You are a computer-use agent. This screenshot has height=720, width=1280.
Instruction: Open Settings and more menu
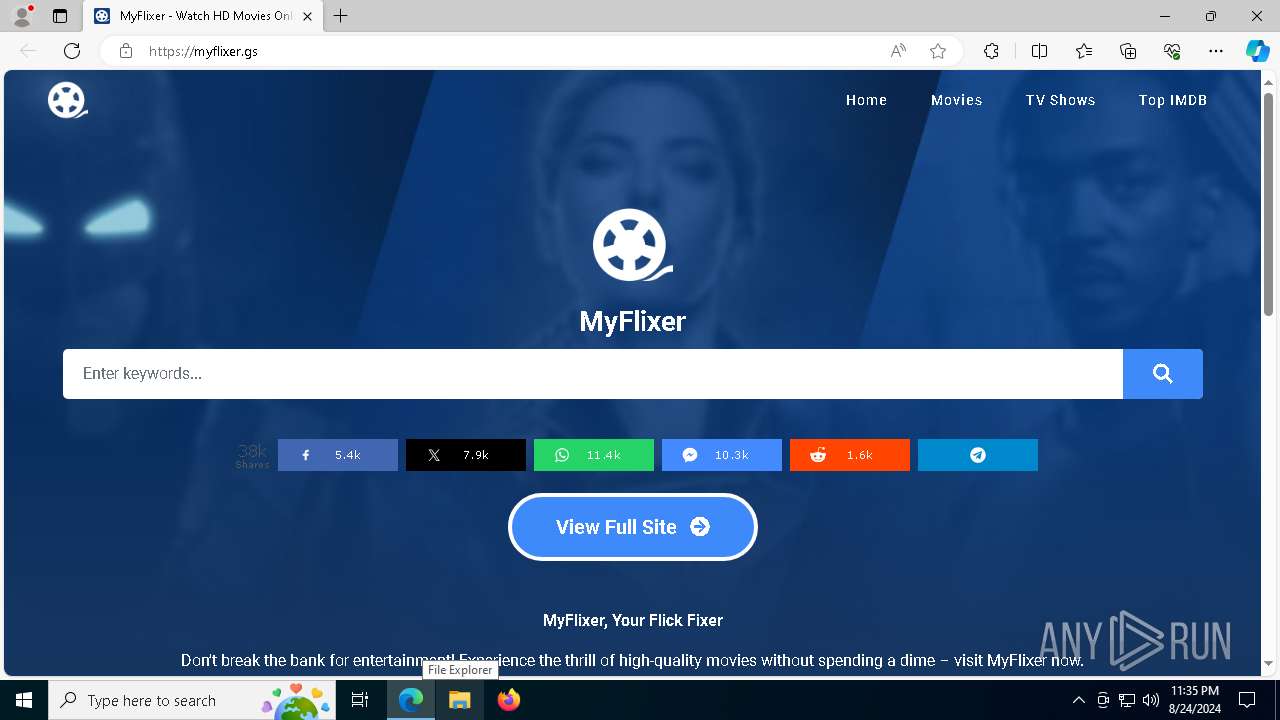[x=1216, y=51]
